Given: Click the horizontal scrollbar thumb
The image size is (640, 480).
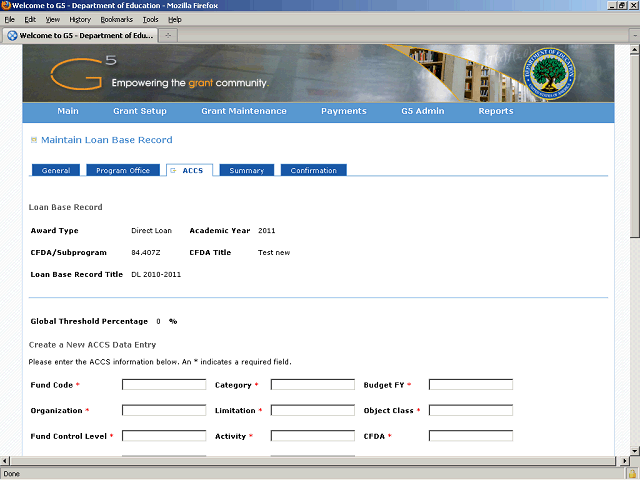Looking at the screenshot, I should [x=313, y=461].
